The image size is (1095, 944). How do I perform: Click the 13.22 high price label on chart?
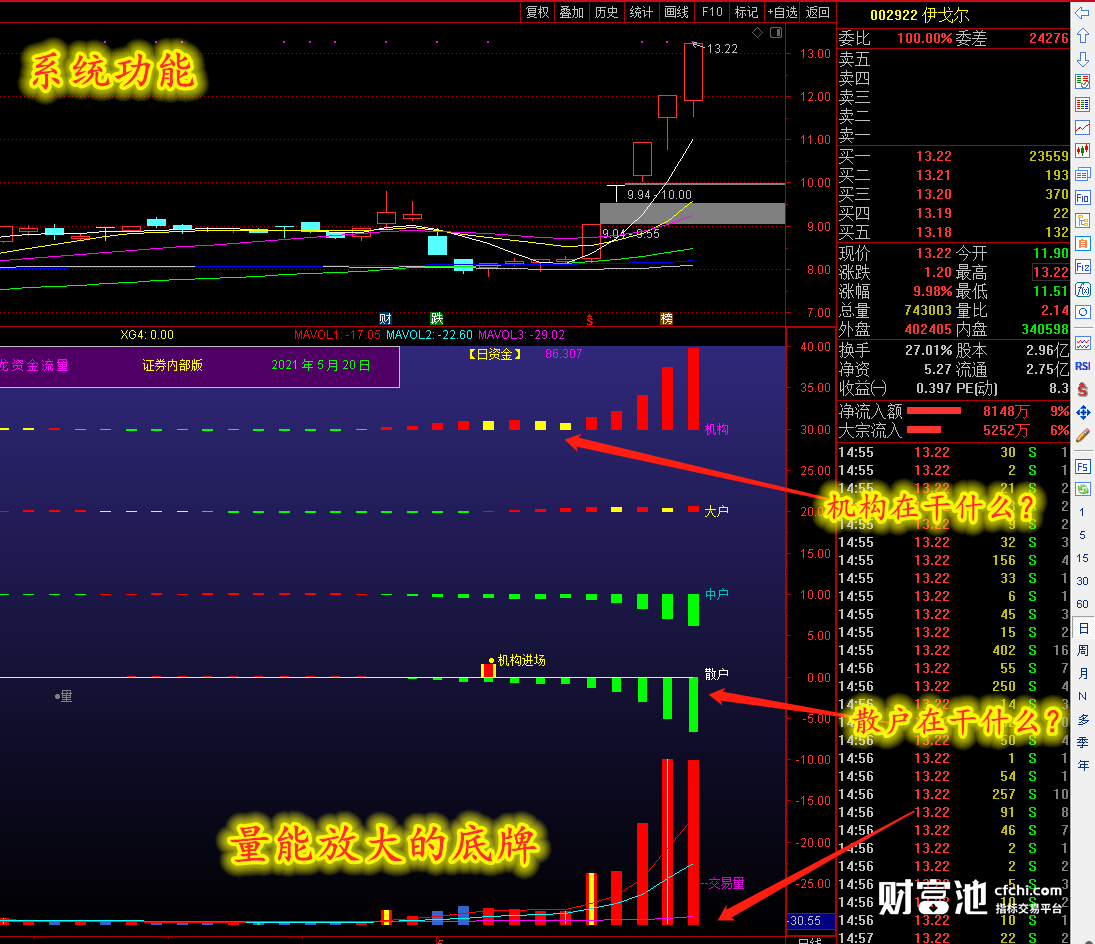(722, 49)
